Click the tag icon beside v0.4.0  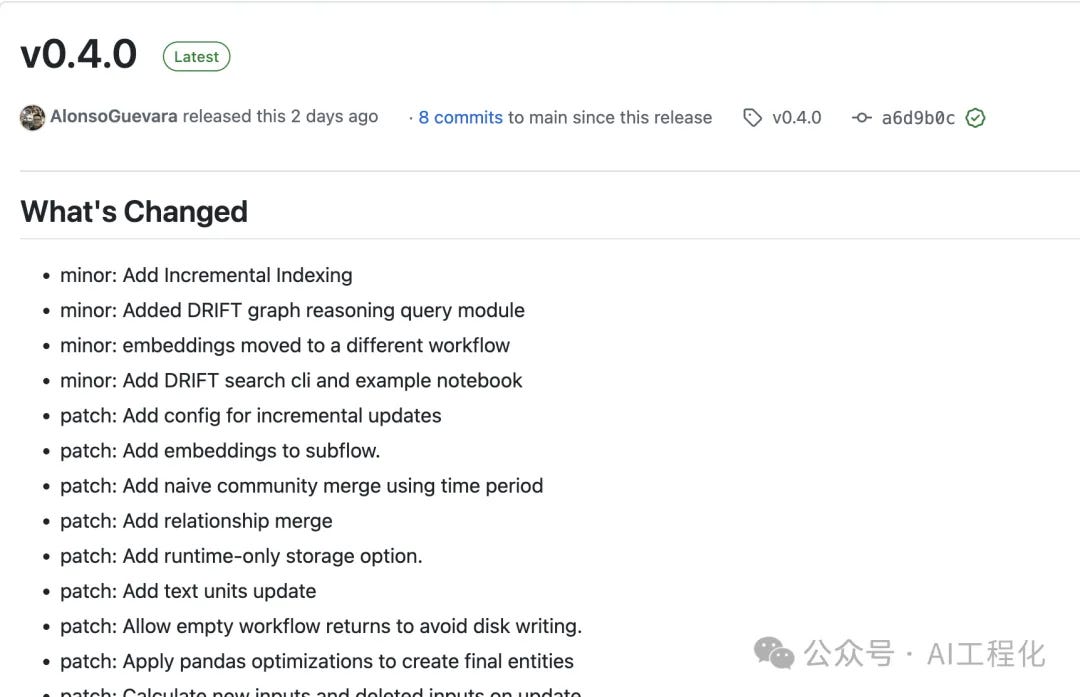(x=752, y=117)
